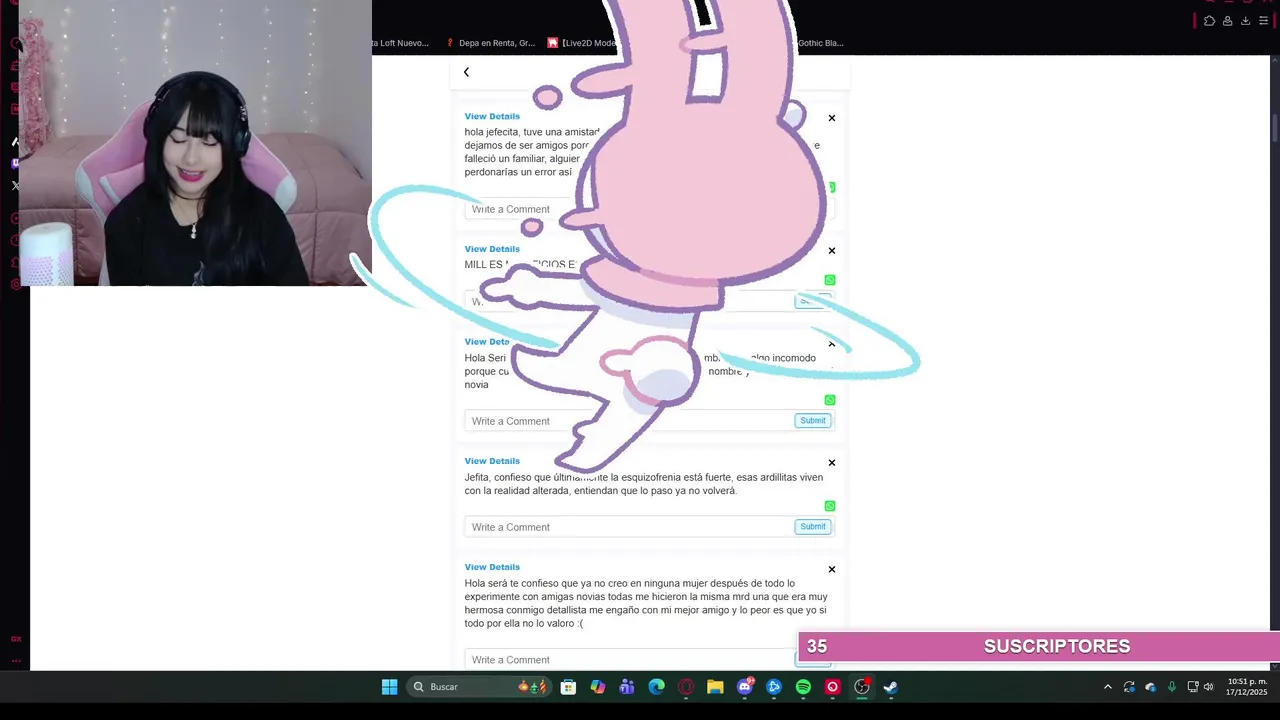Viewport: 1280px width, 720px height.
Task: Click WhatsApp icon on 'MILL ES' post
Action: click(x=830, y=280)
